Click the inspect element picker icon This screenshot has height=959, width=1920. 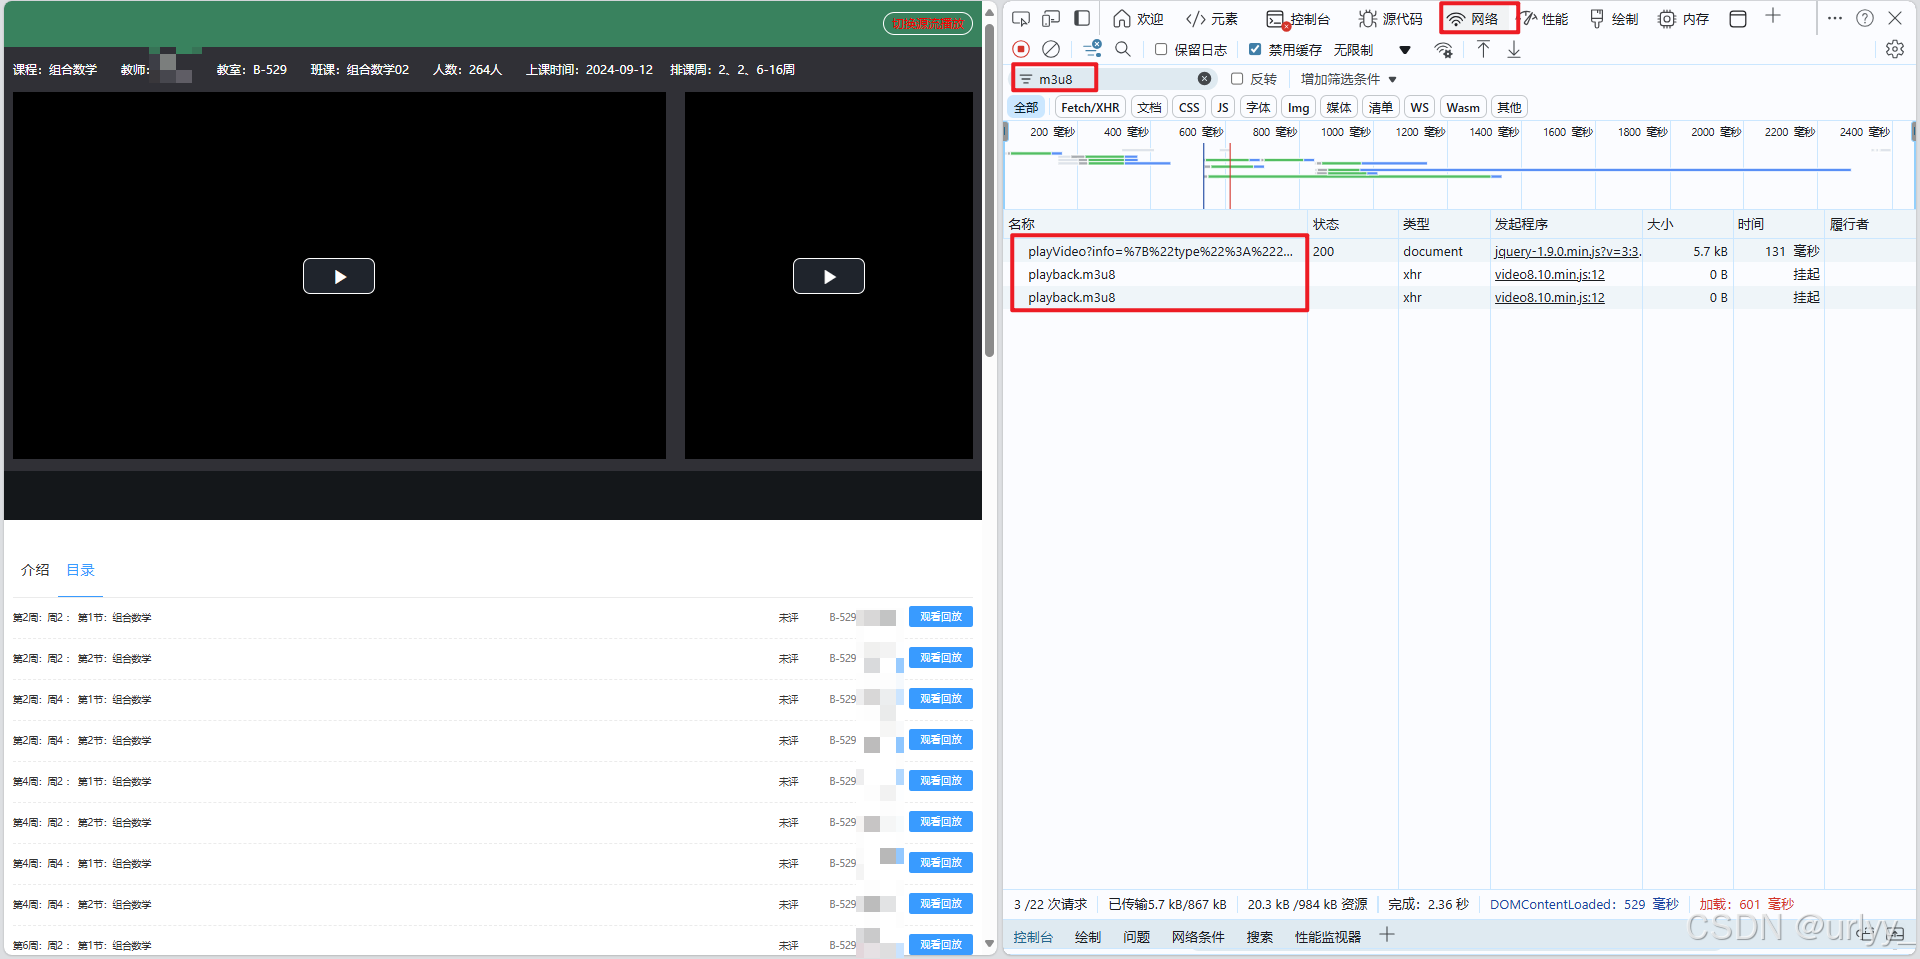point(1020,19)
